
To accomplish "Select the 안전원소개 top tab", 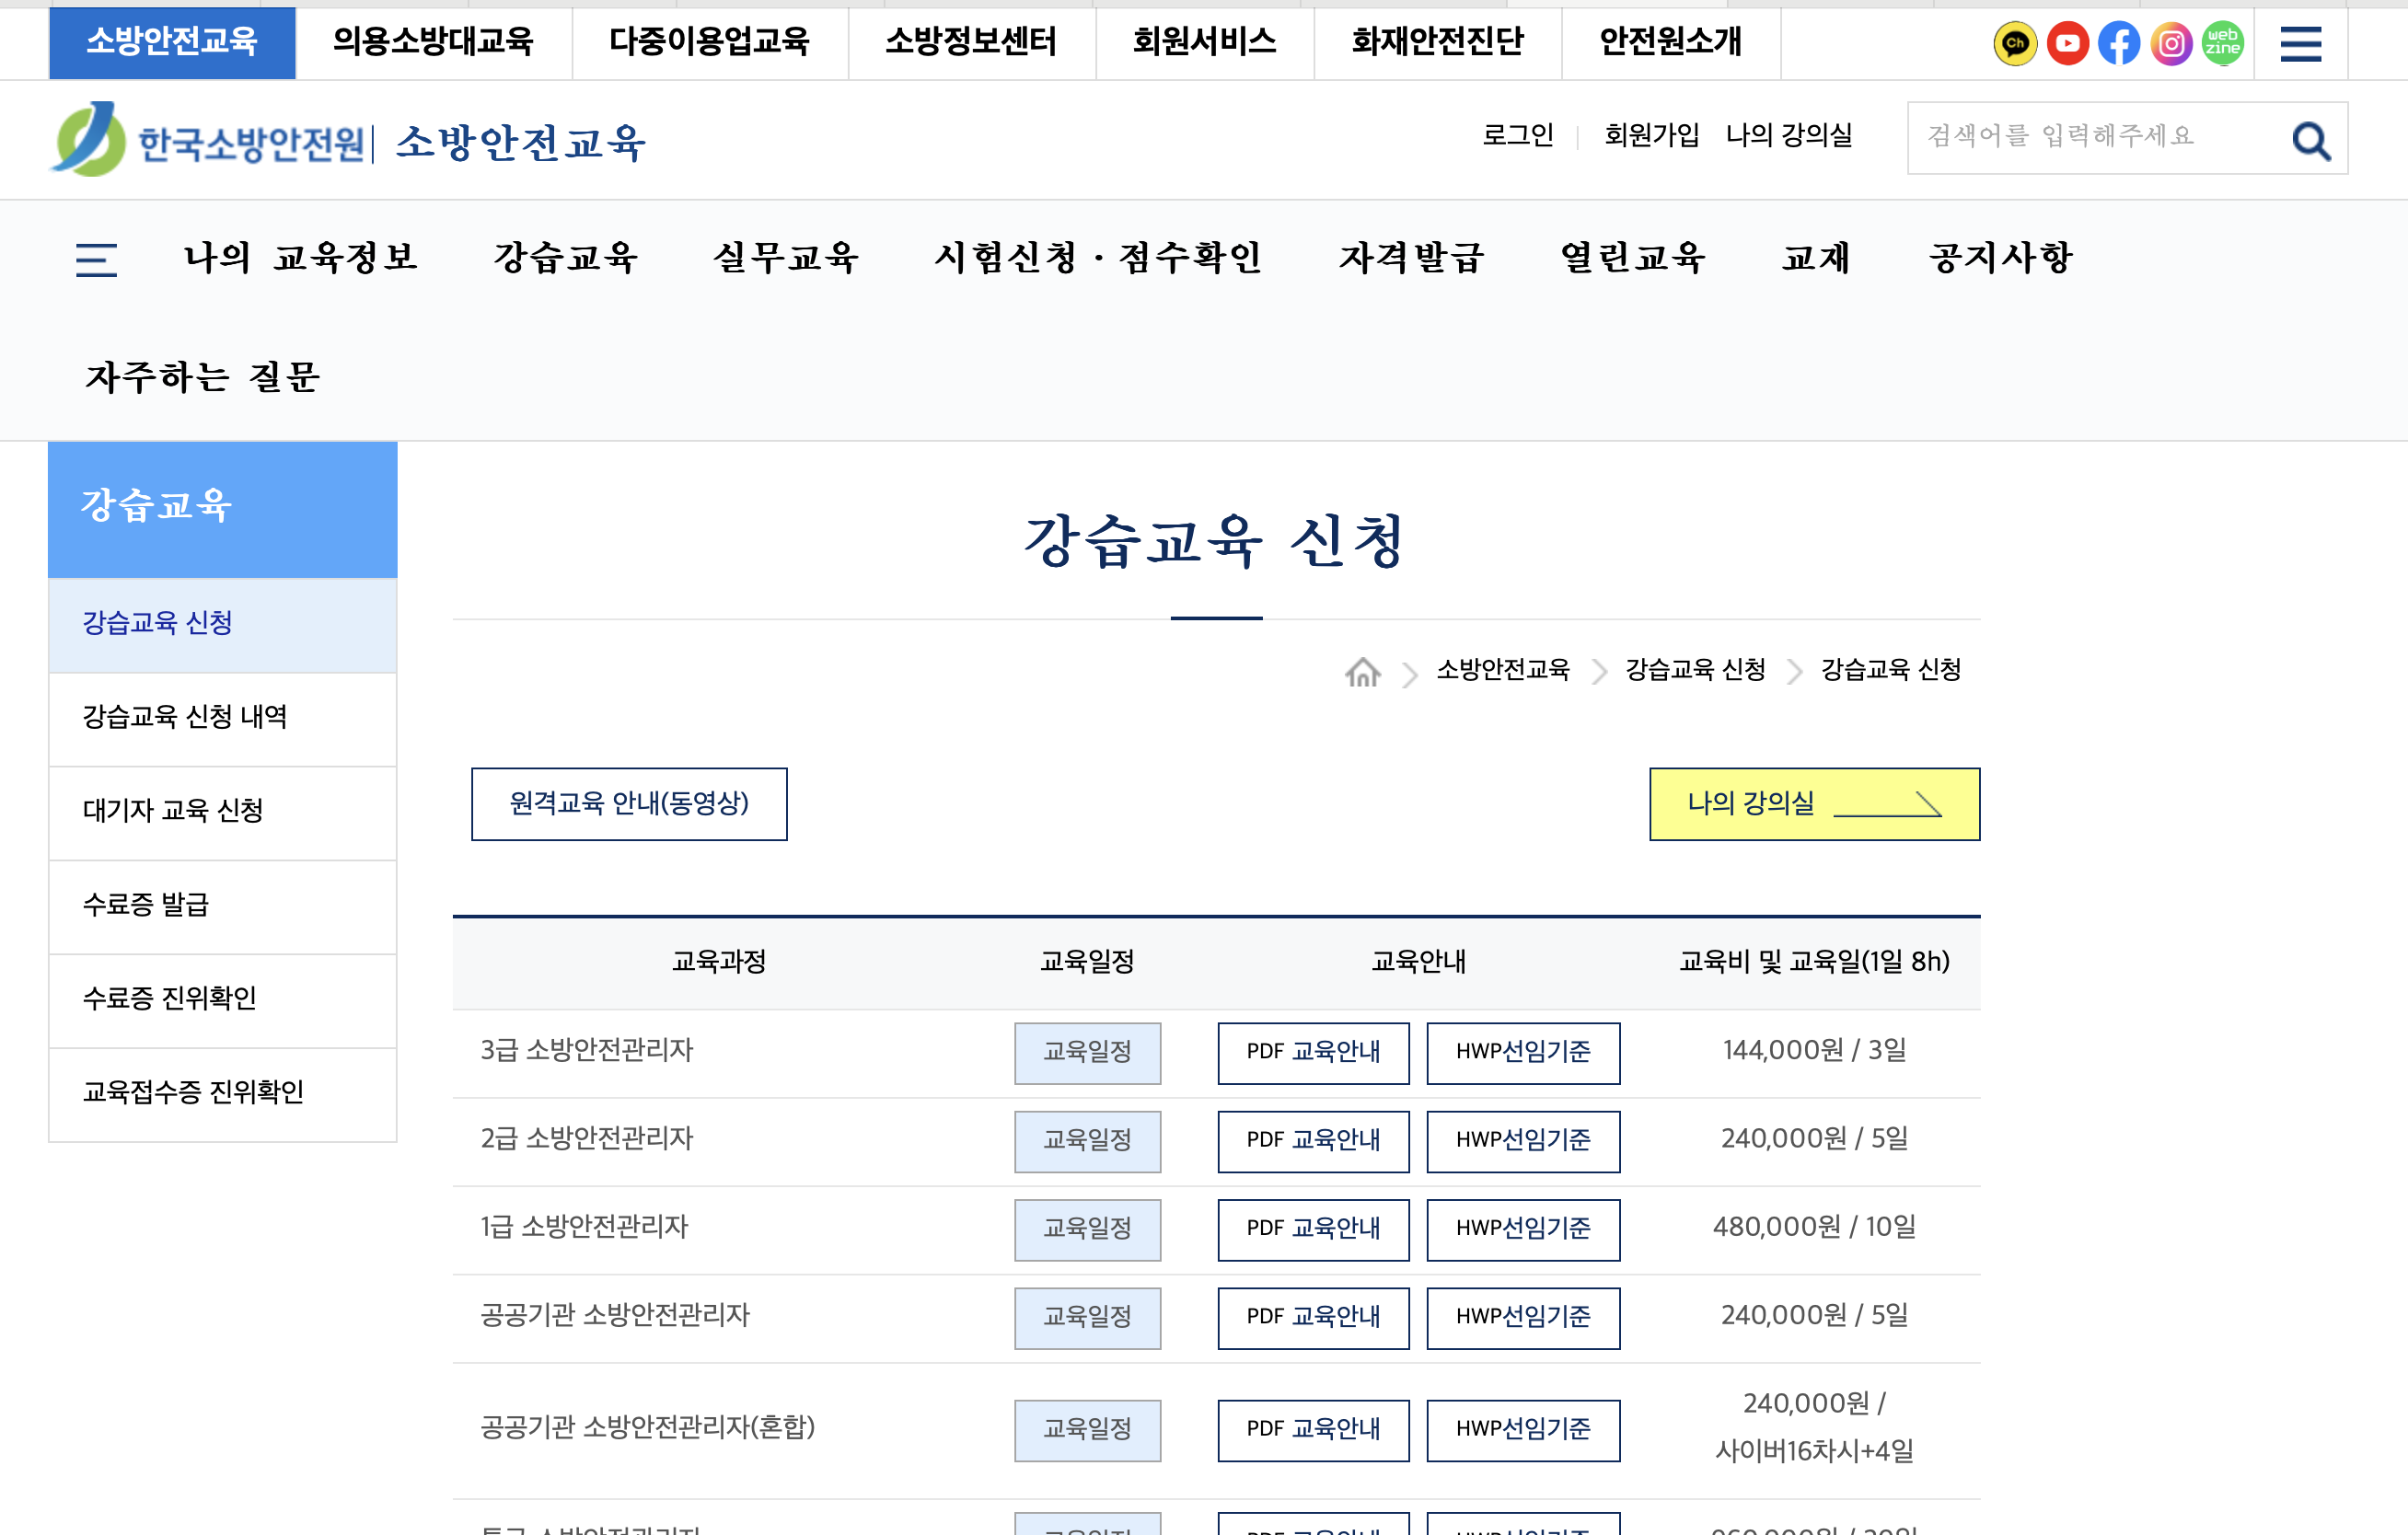I will (1670, 41).
